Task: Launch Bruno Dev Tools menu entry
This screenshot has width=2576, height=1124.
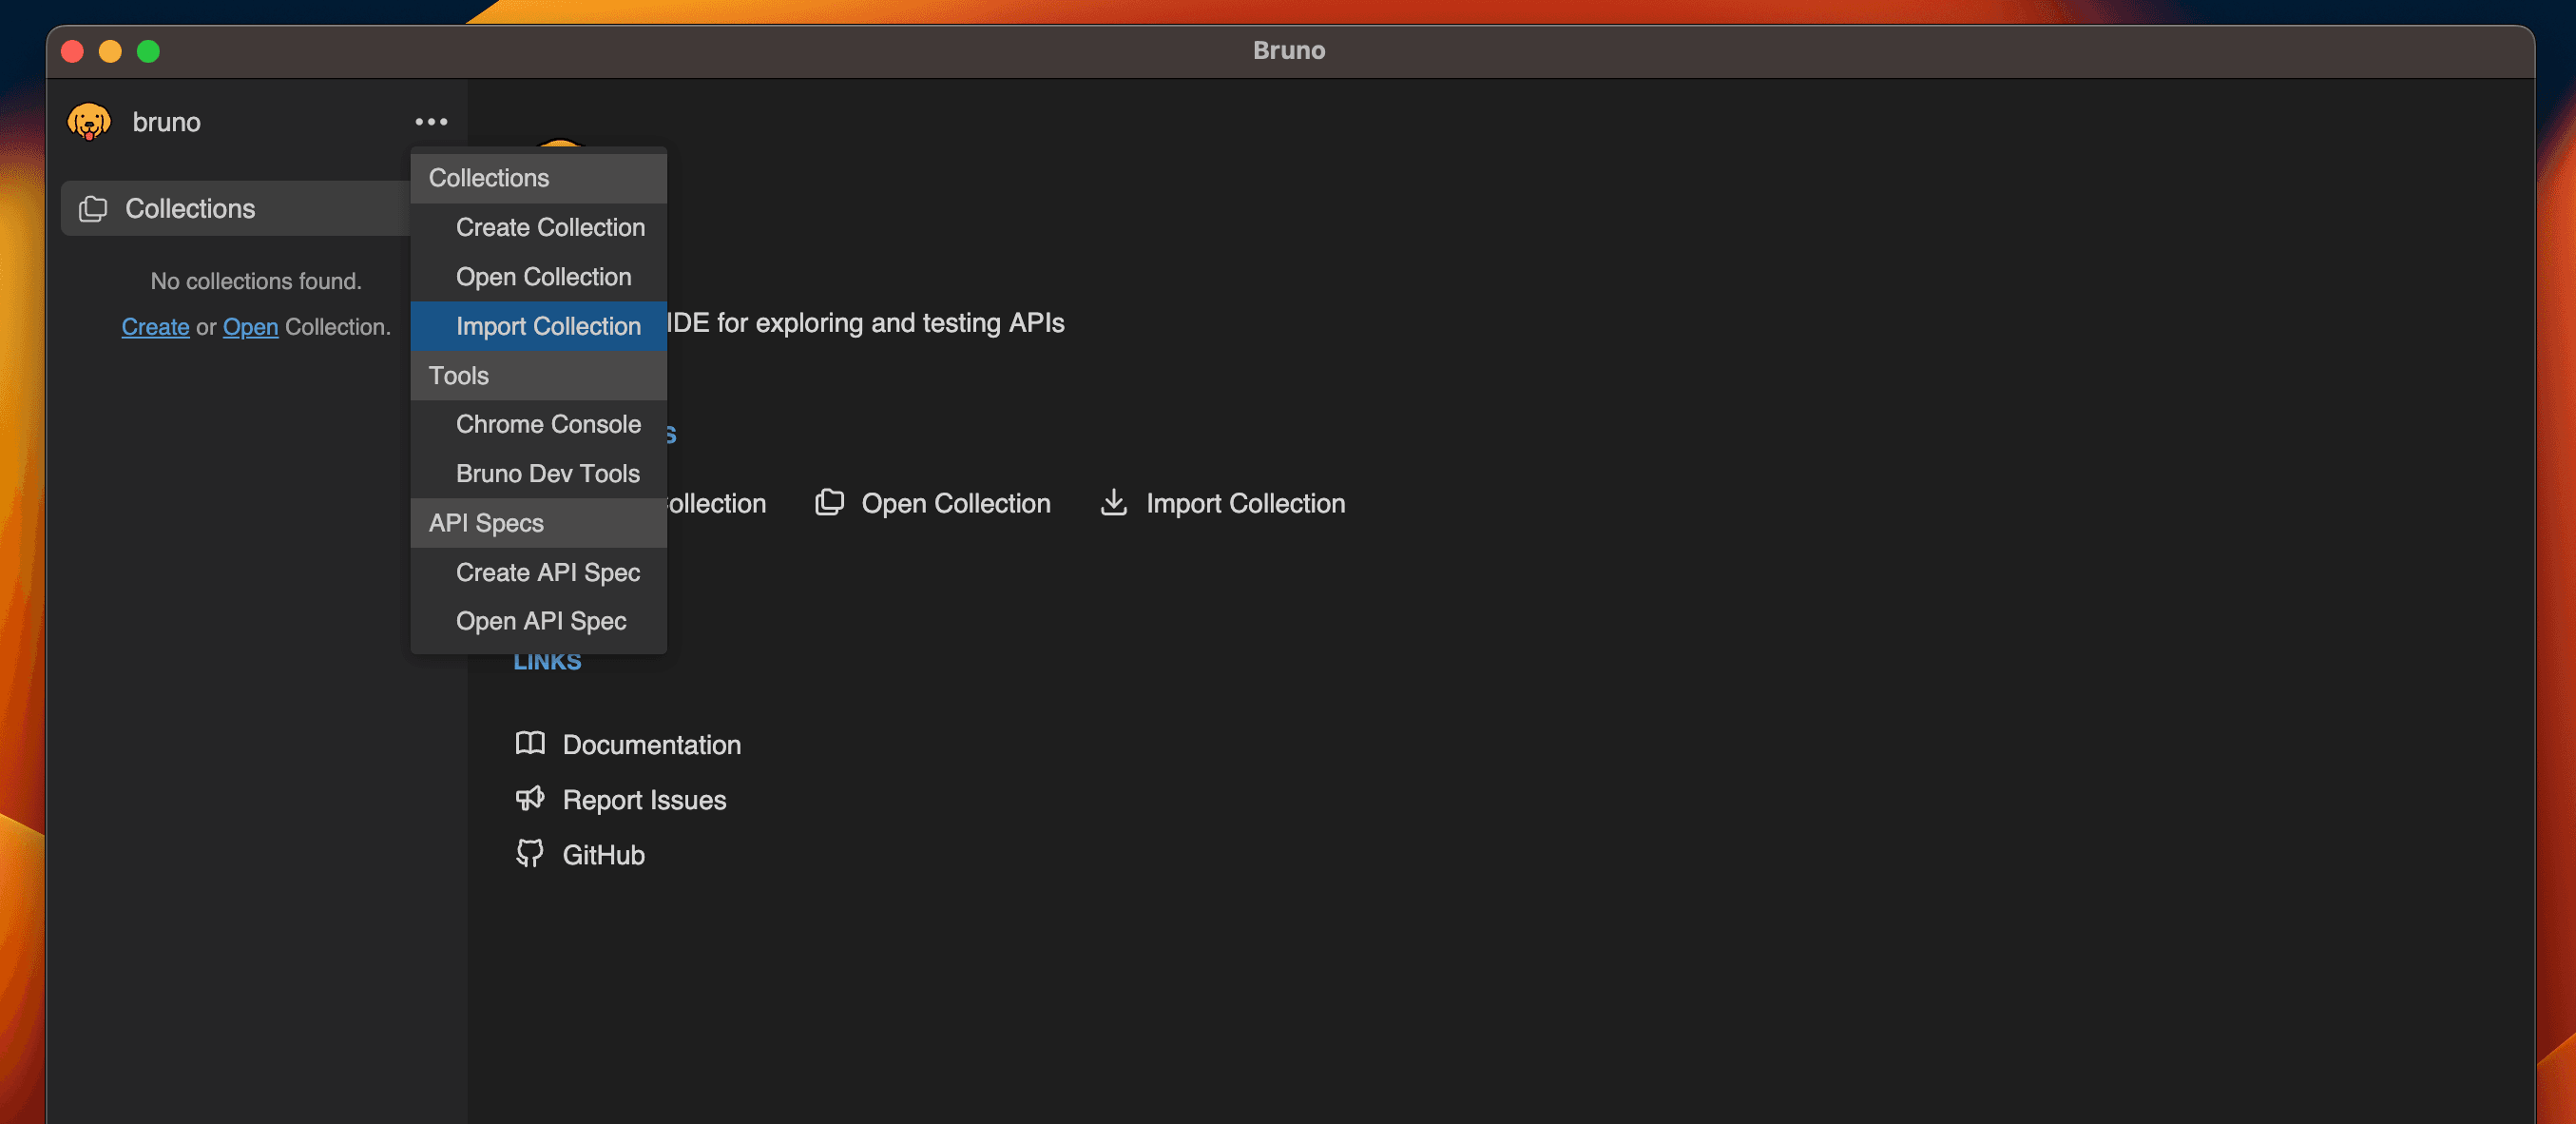Action: [x=547, y=474]
